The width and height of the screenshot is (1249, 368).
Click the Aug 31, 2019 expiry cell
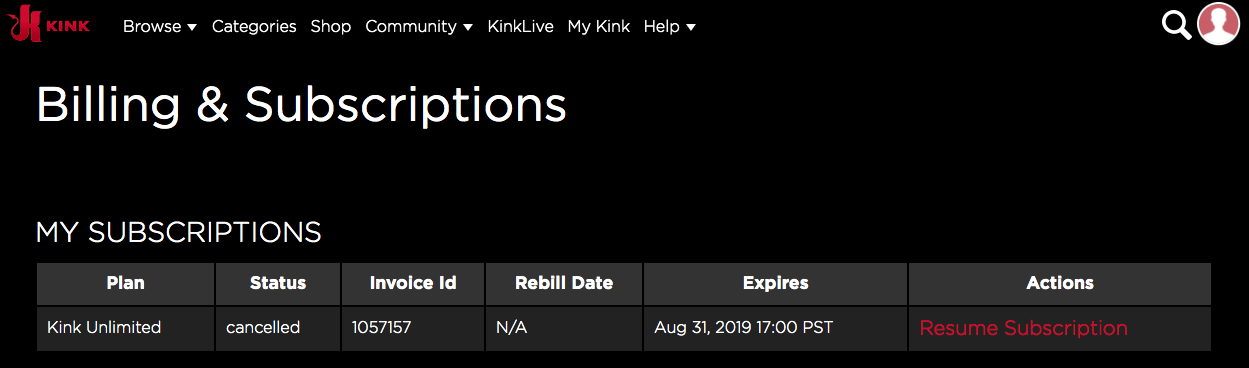[776, 328]
